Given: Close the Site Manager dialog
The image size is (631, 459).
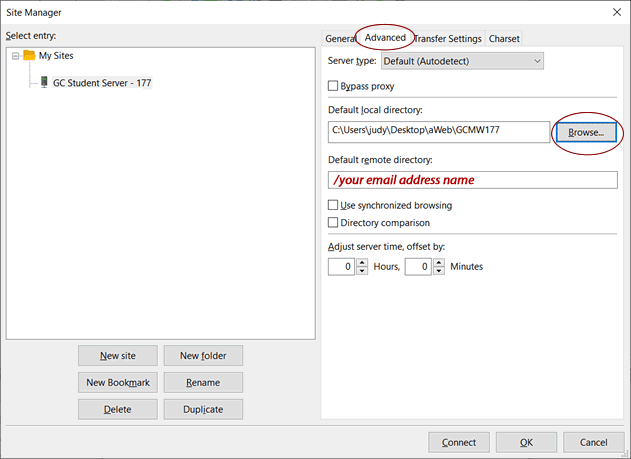Looking at the screenshot, I should 615,12.
